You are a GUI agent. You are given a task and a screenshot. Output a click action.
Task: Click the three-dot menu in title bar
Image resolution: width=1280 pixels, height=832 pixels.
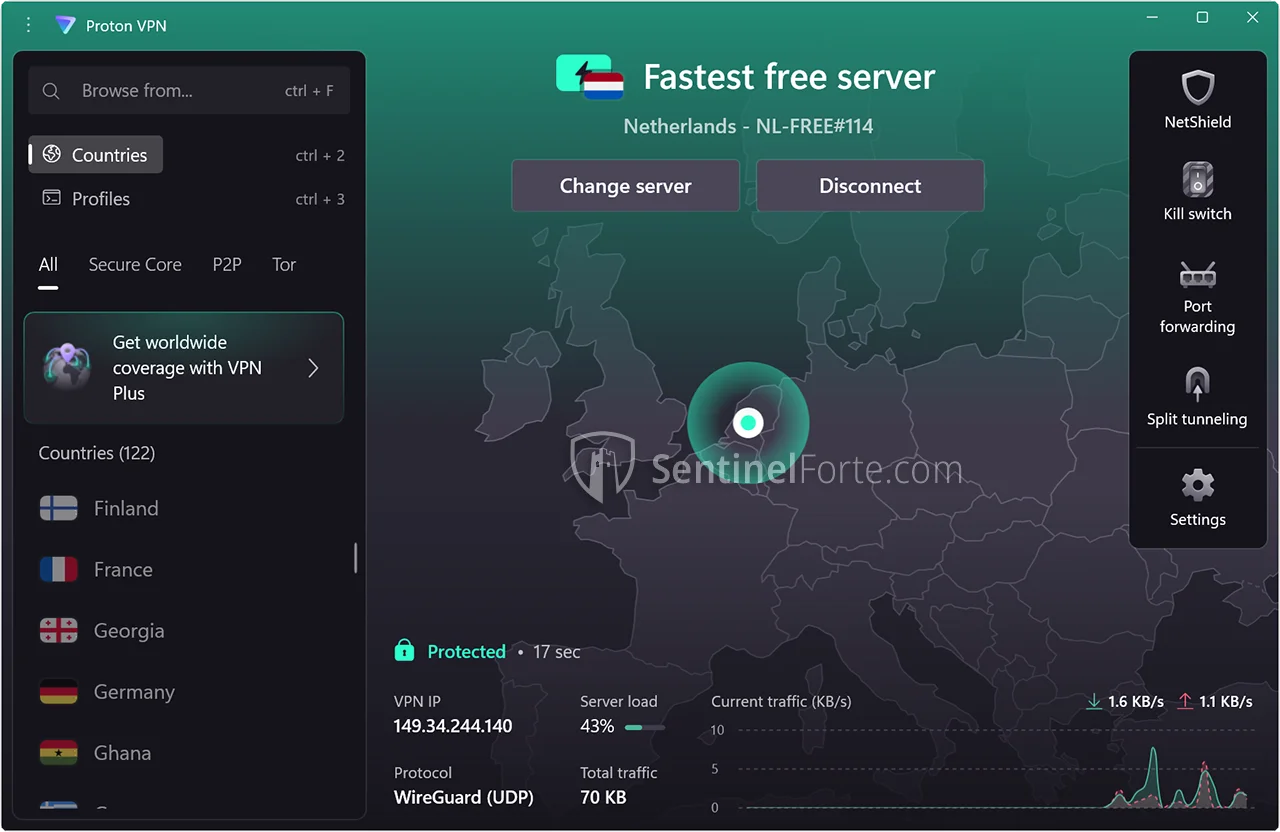click(x=28, y=25)
